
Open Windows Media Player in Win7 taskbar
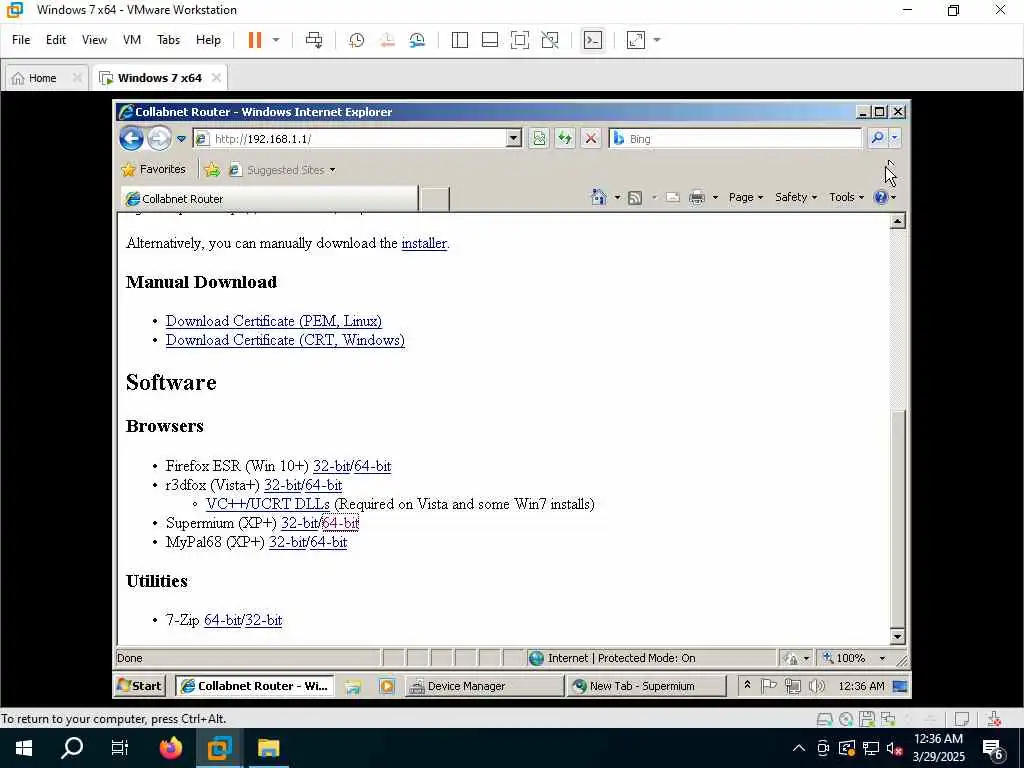click(x=387, y=686)
